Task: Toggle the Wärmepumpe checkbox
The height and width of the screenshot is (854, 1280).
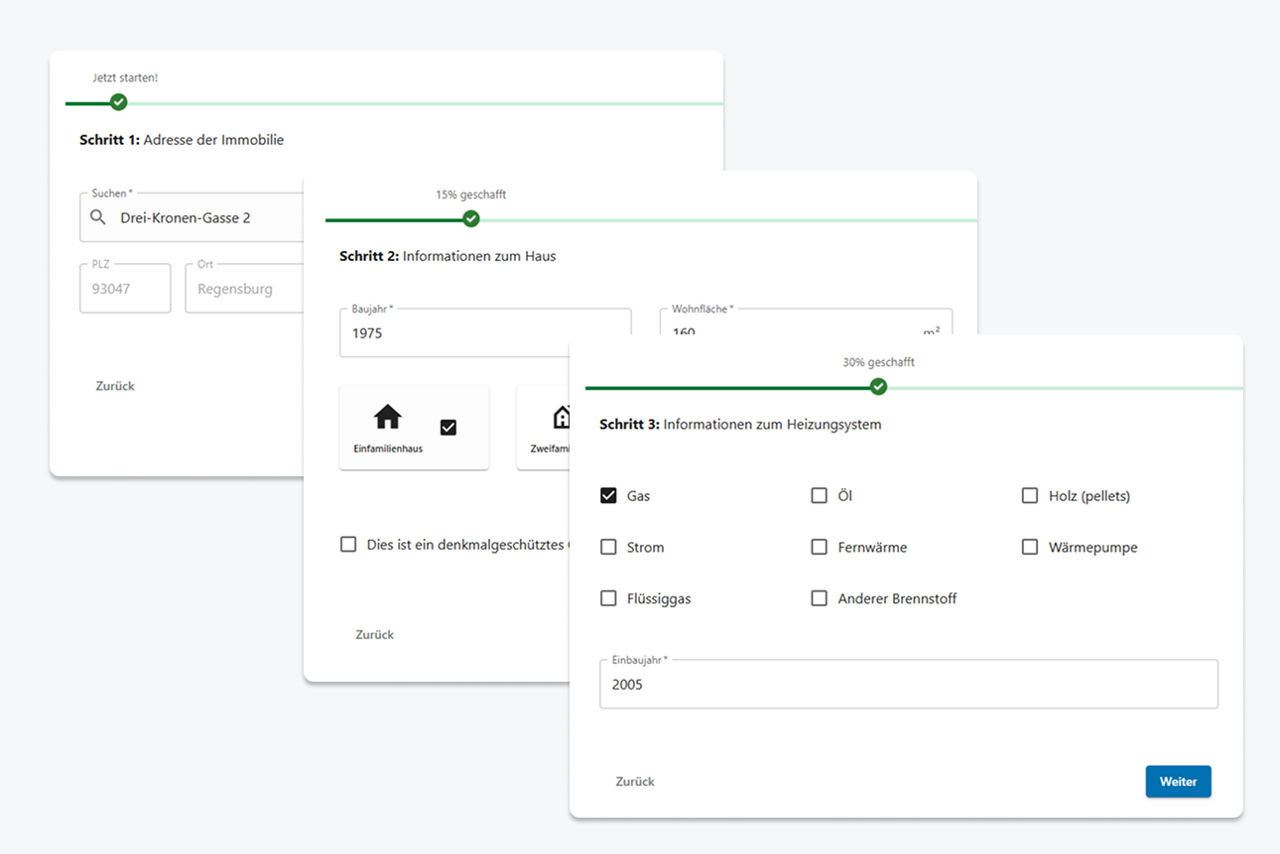Action: click(x=1030, y=547)
